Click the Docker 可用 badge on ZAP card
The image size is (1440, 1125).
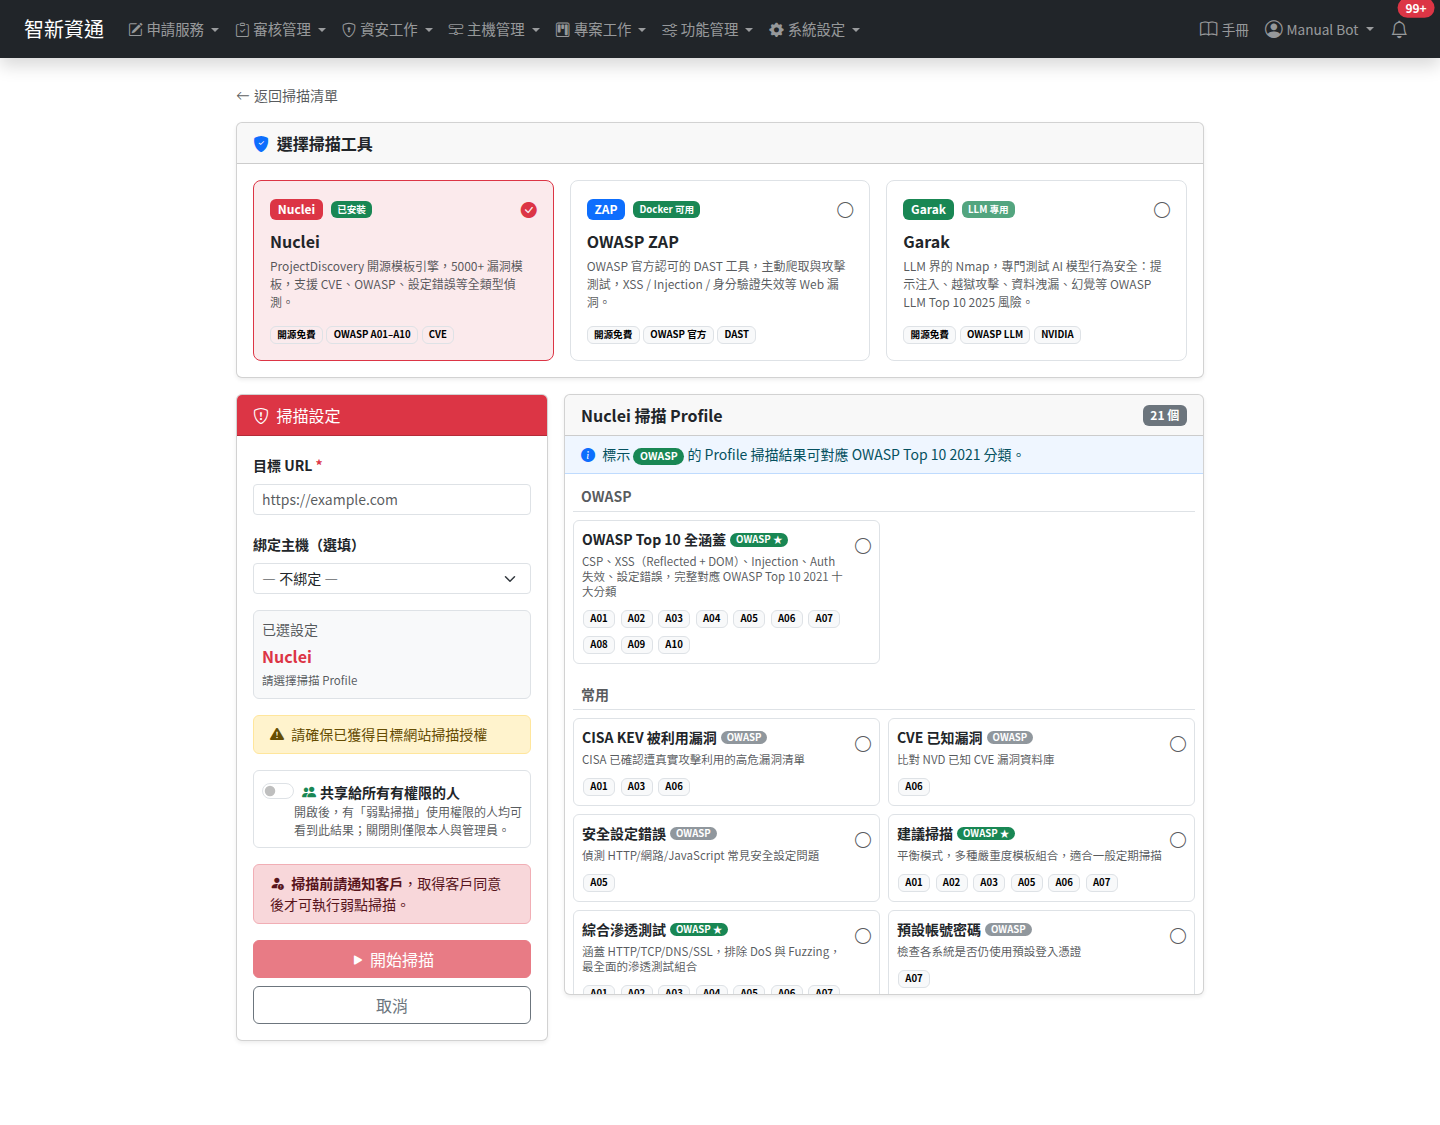(x=666, y=210)
